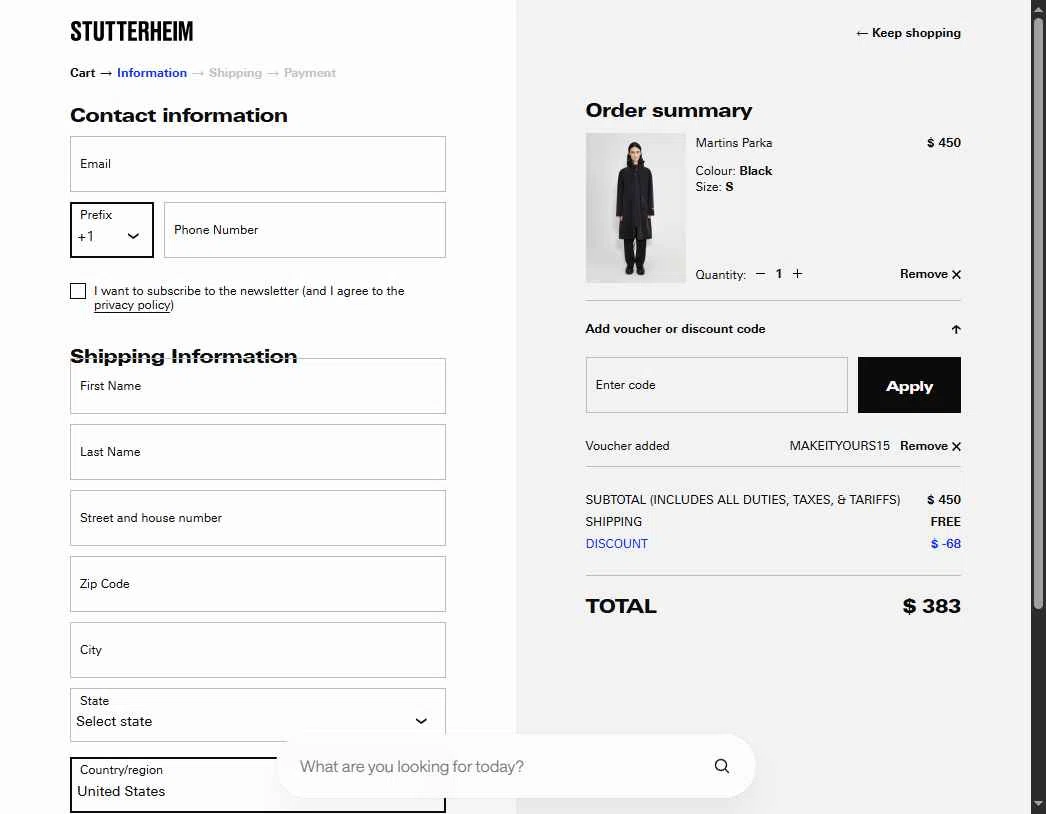Click into the Enter code field
Image resolution: width=1046 pixels, height=814 pixels.
click(716, 385)
